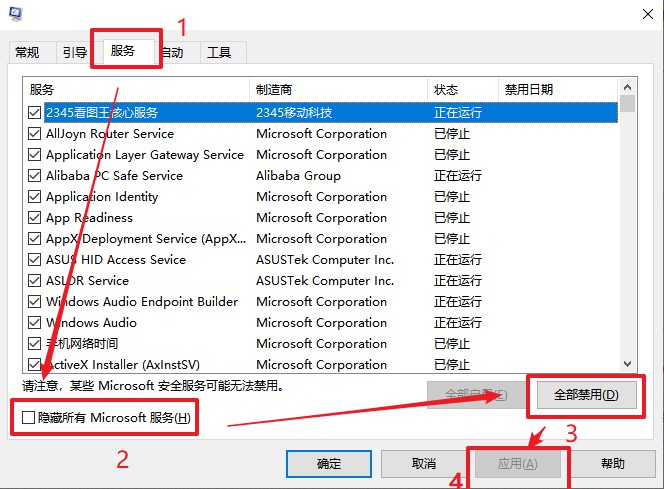This screenshot has height=489, width=664.
Task: Open help with 帮助 button
Action: coord(612,464)
